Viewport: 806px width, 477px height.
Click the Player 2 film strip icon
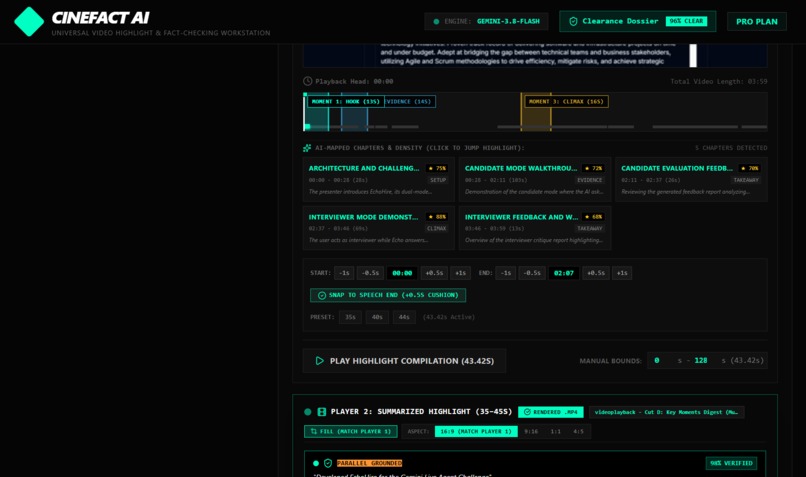[322, 412]
